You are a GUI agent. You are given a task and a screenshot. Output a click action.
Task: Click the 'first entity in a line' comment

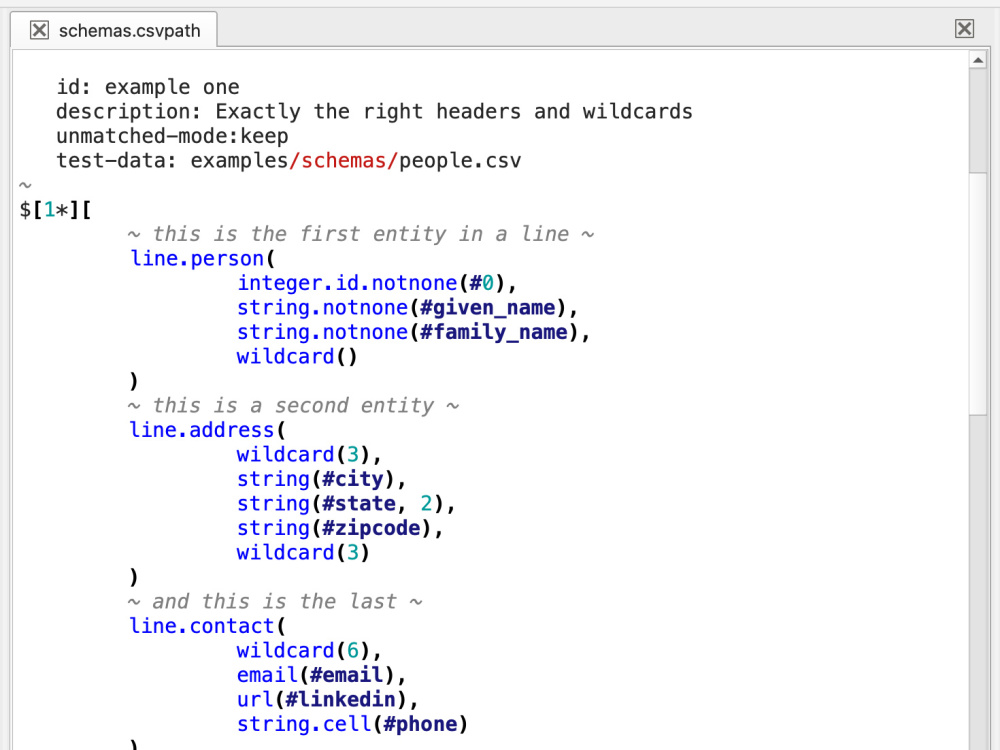point(361,234)
